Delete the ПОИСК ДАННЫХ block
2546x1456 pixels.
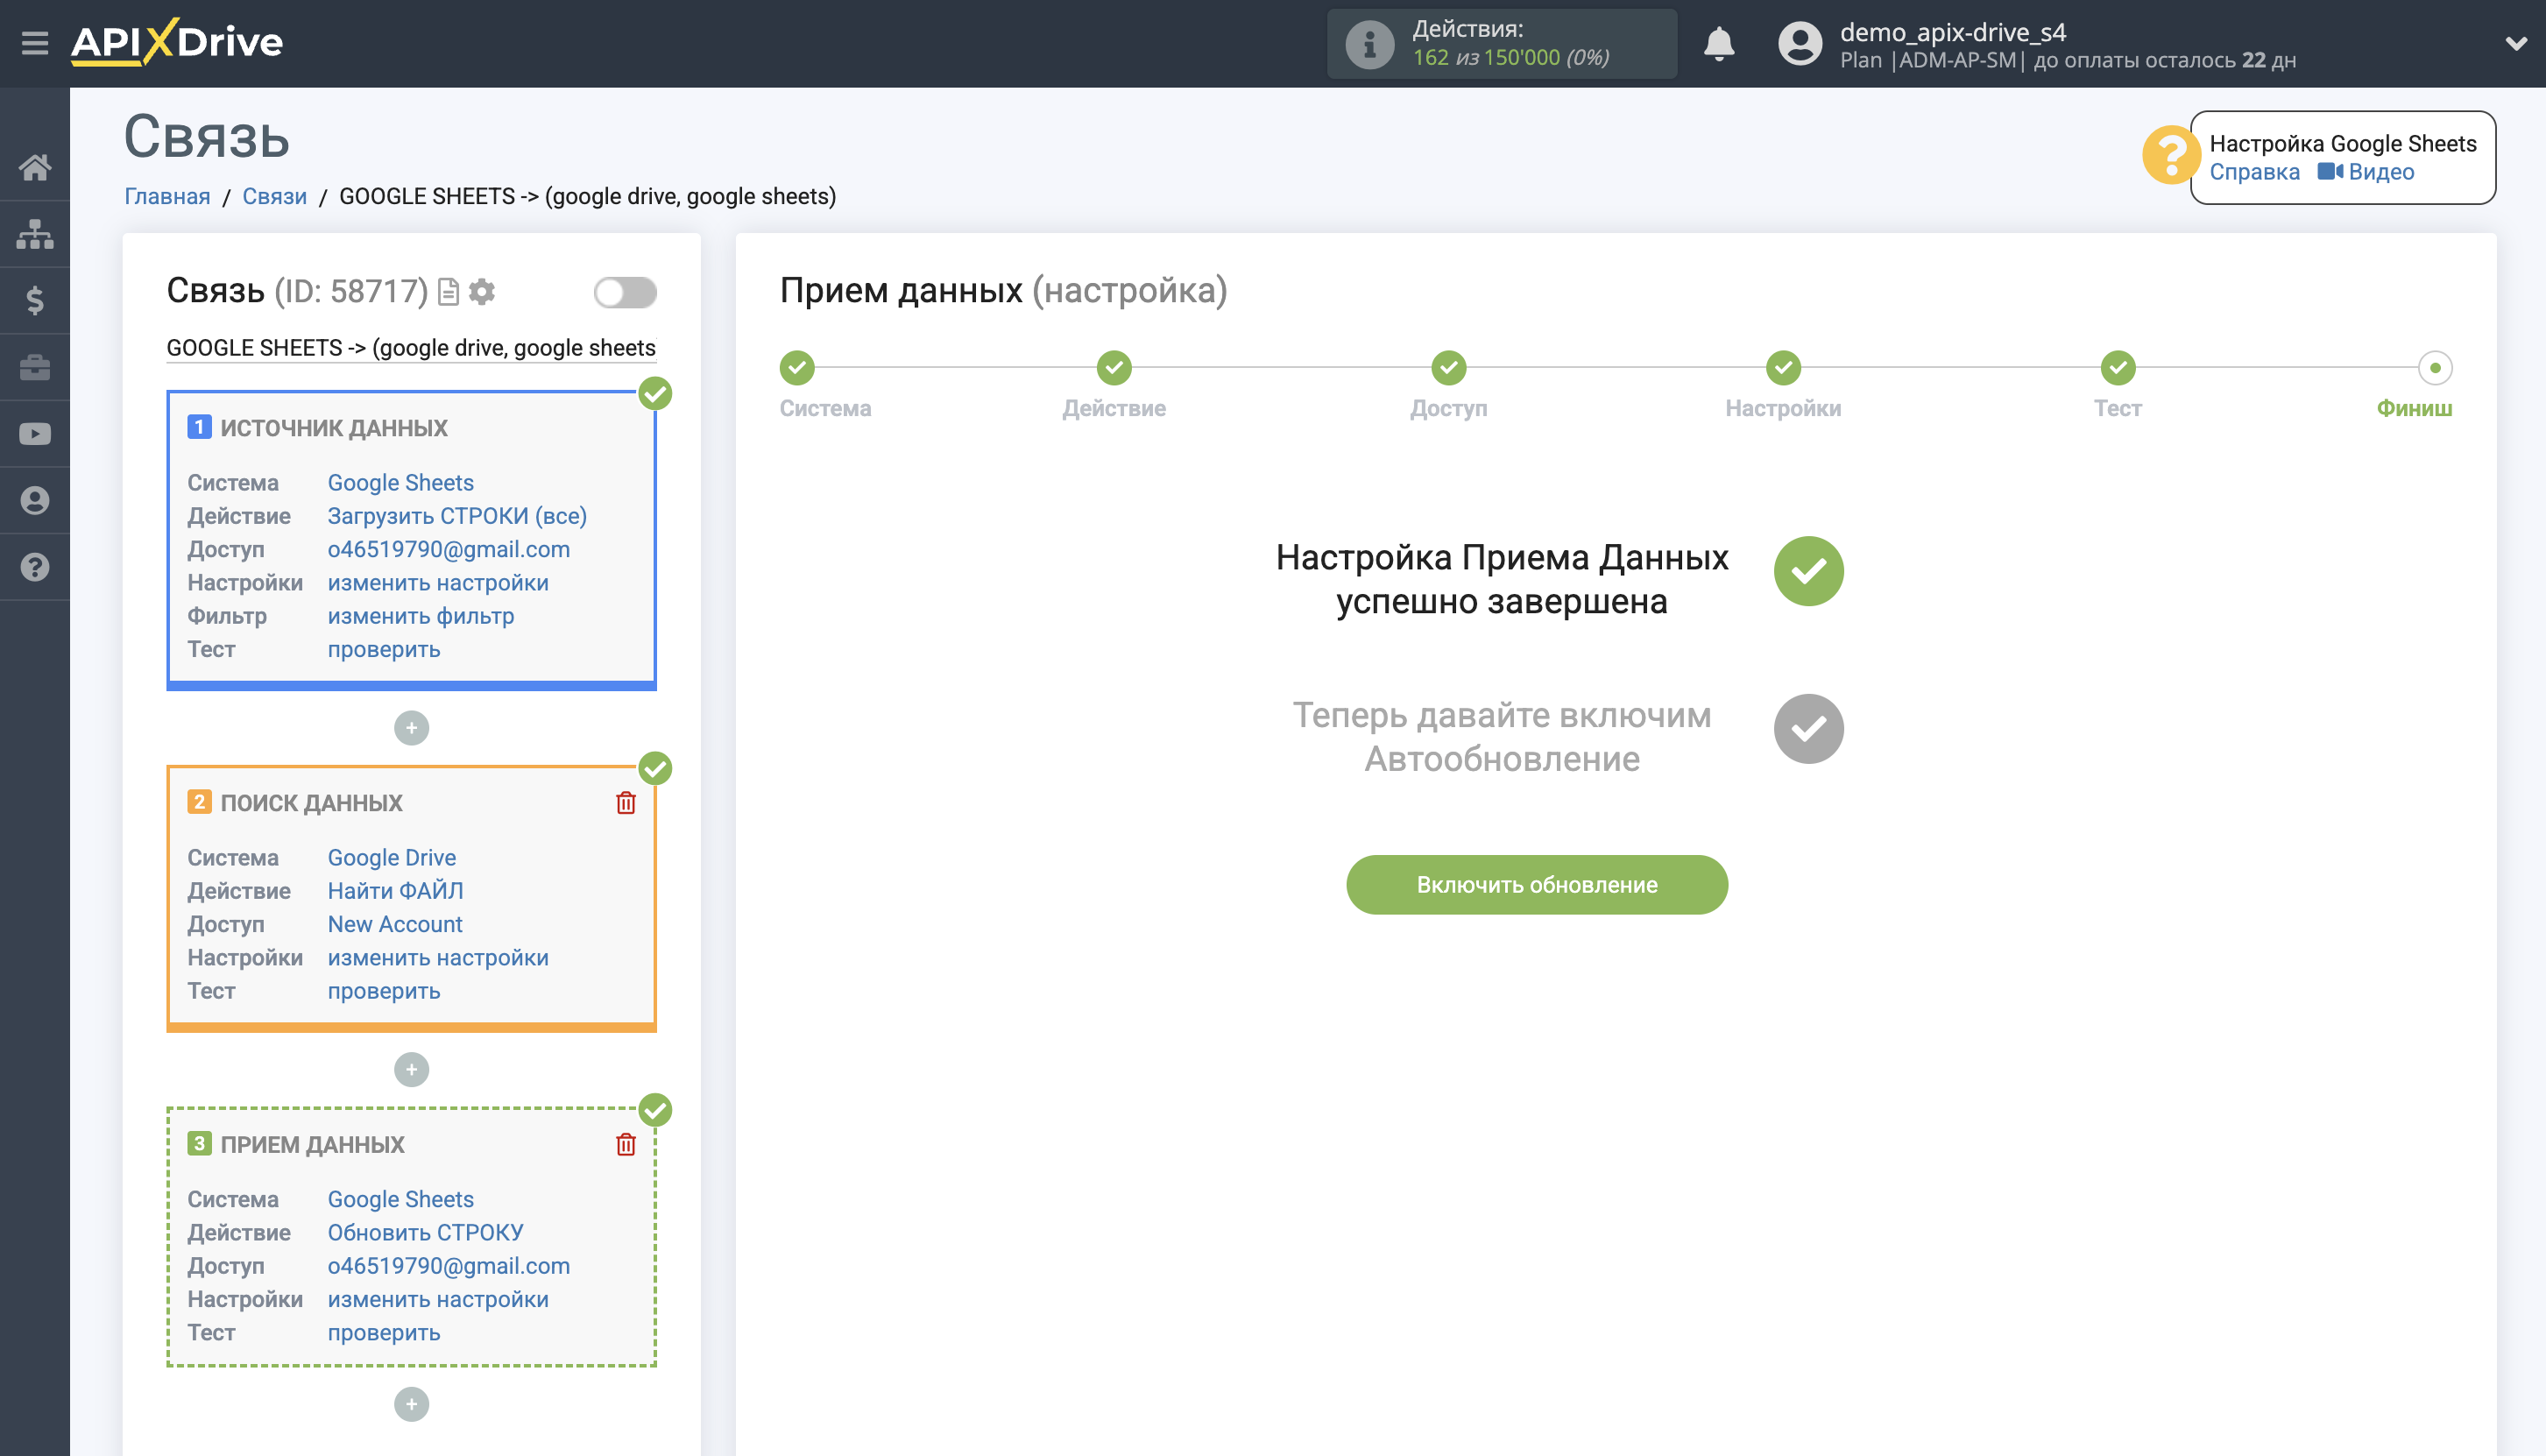(626, 803)
